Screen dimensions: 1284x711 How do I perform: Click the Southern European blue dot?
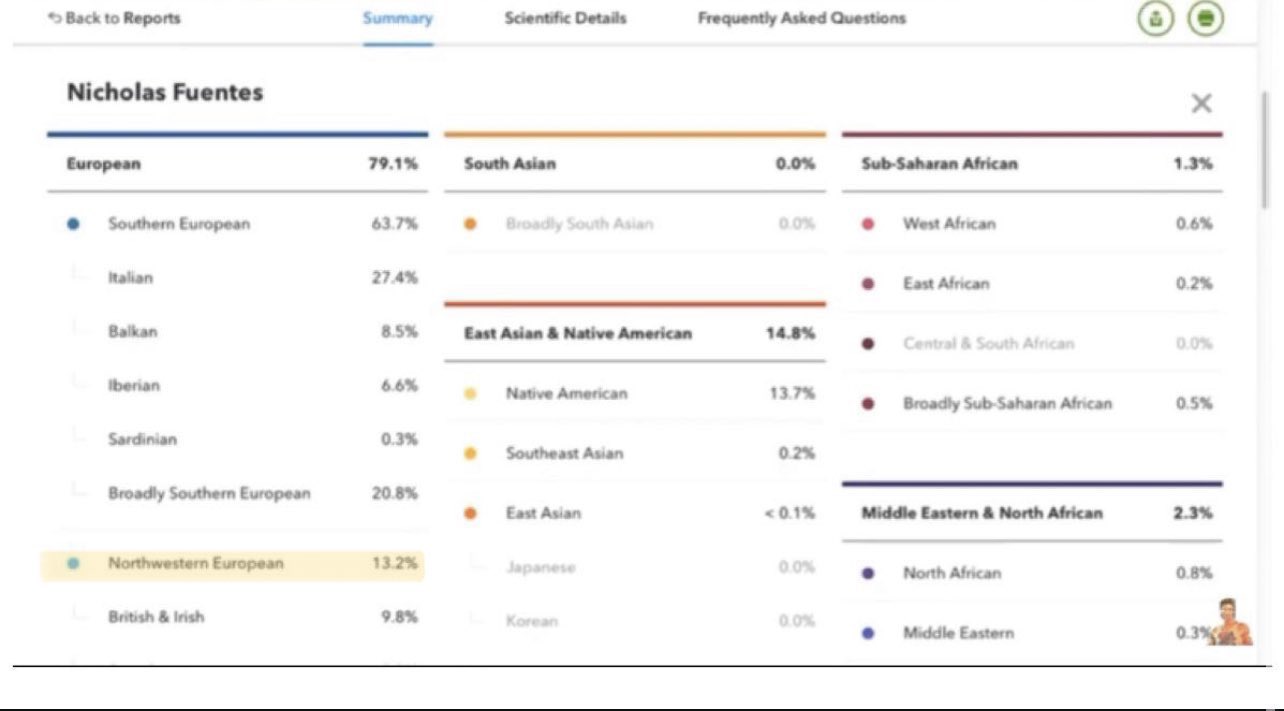click(73, 224)
